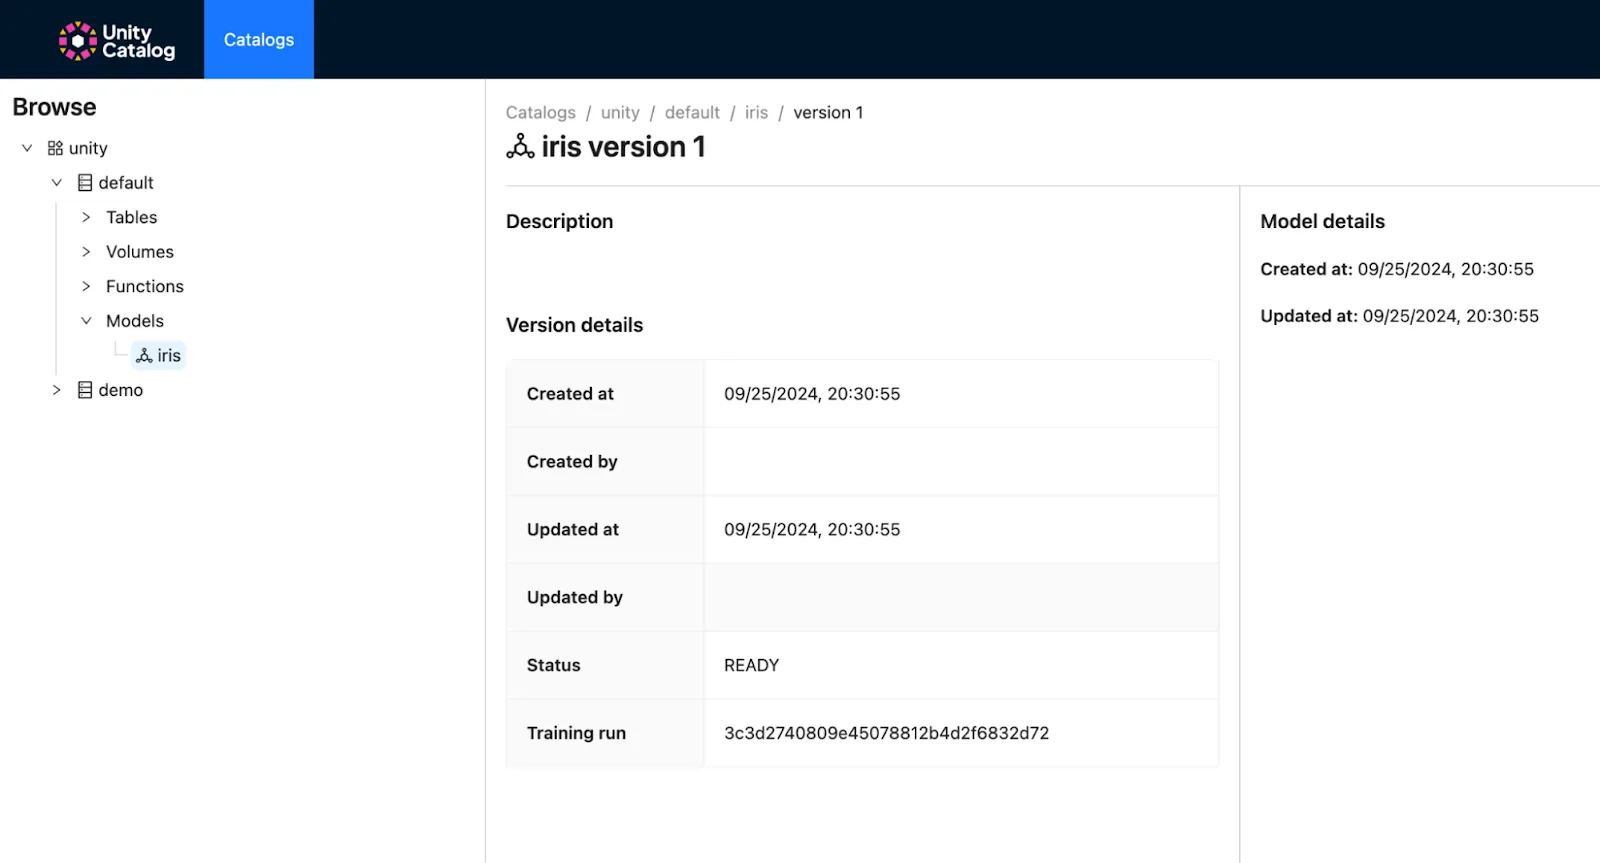Open the Catalogs tab in header
1600x863 pixels.
point(259,40)
